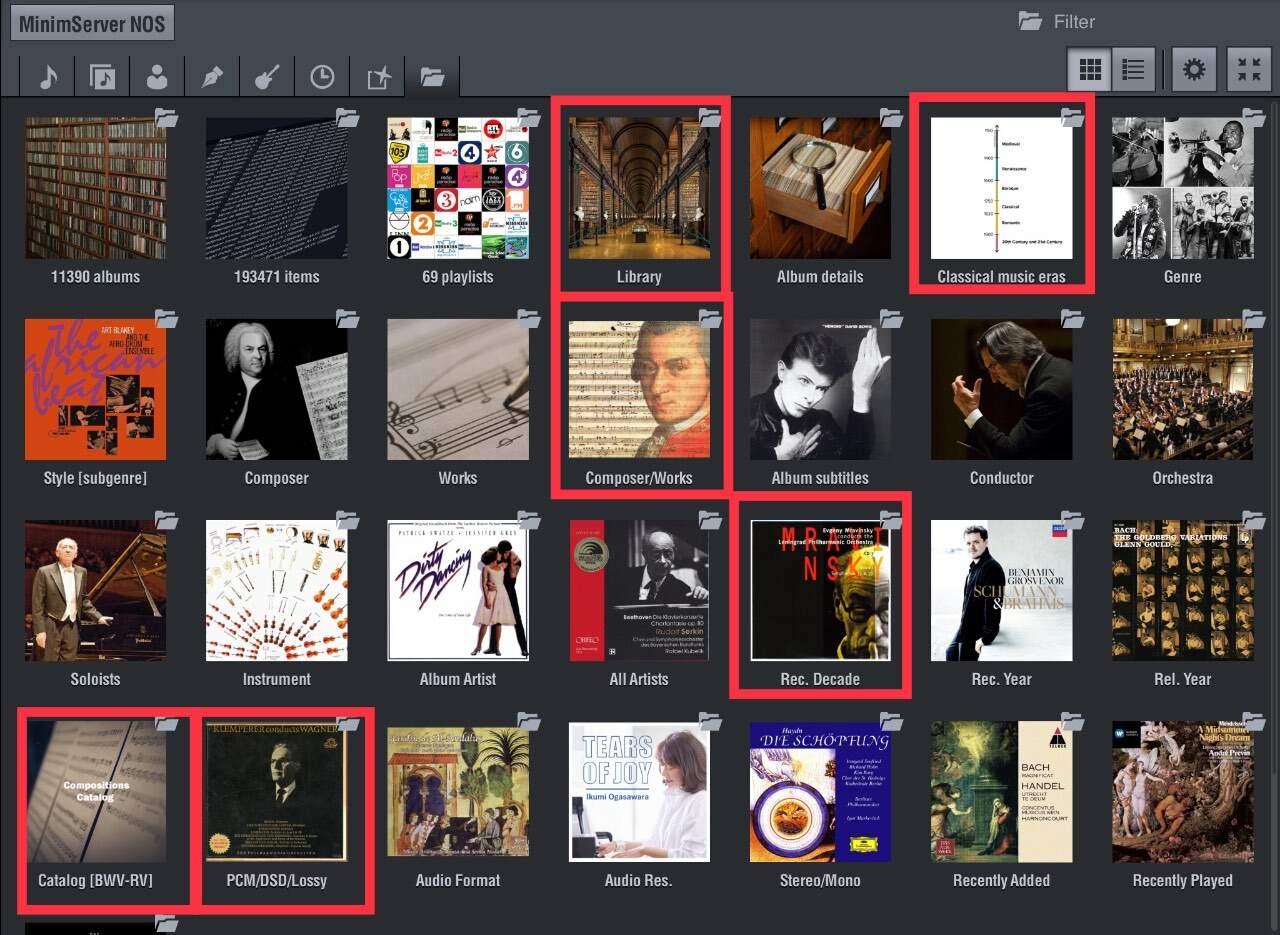Open Album details thumbnail
The width and height of the screenshot is (1280, 935).
[x=820, y=188]
